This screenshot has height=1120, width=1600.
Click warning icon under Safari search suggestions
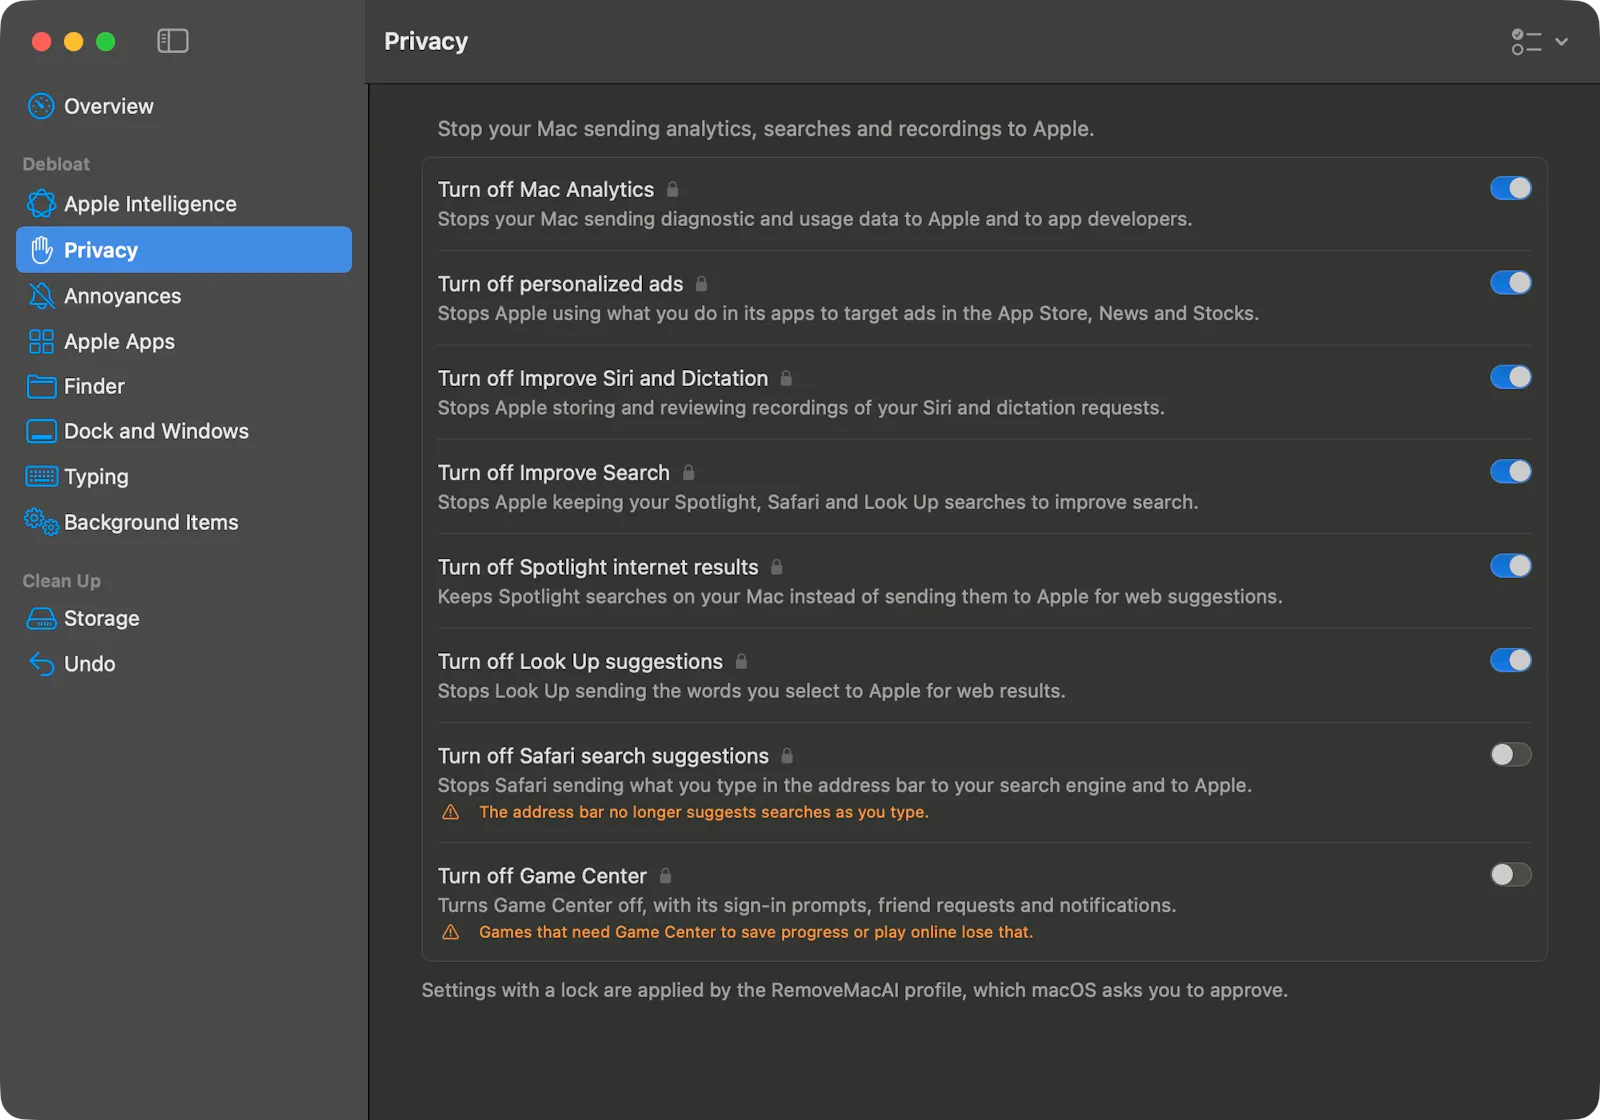451,812
